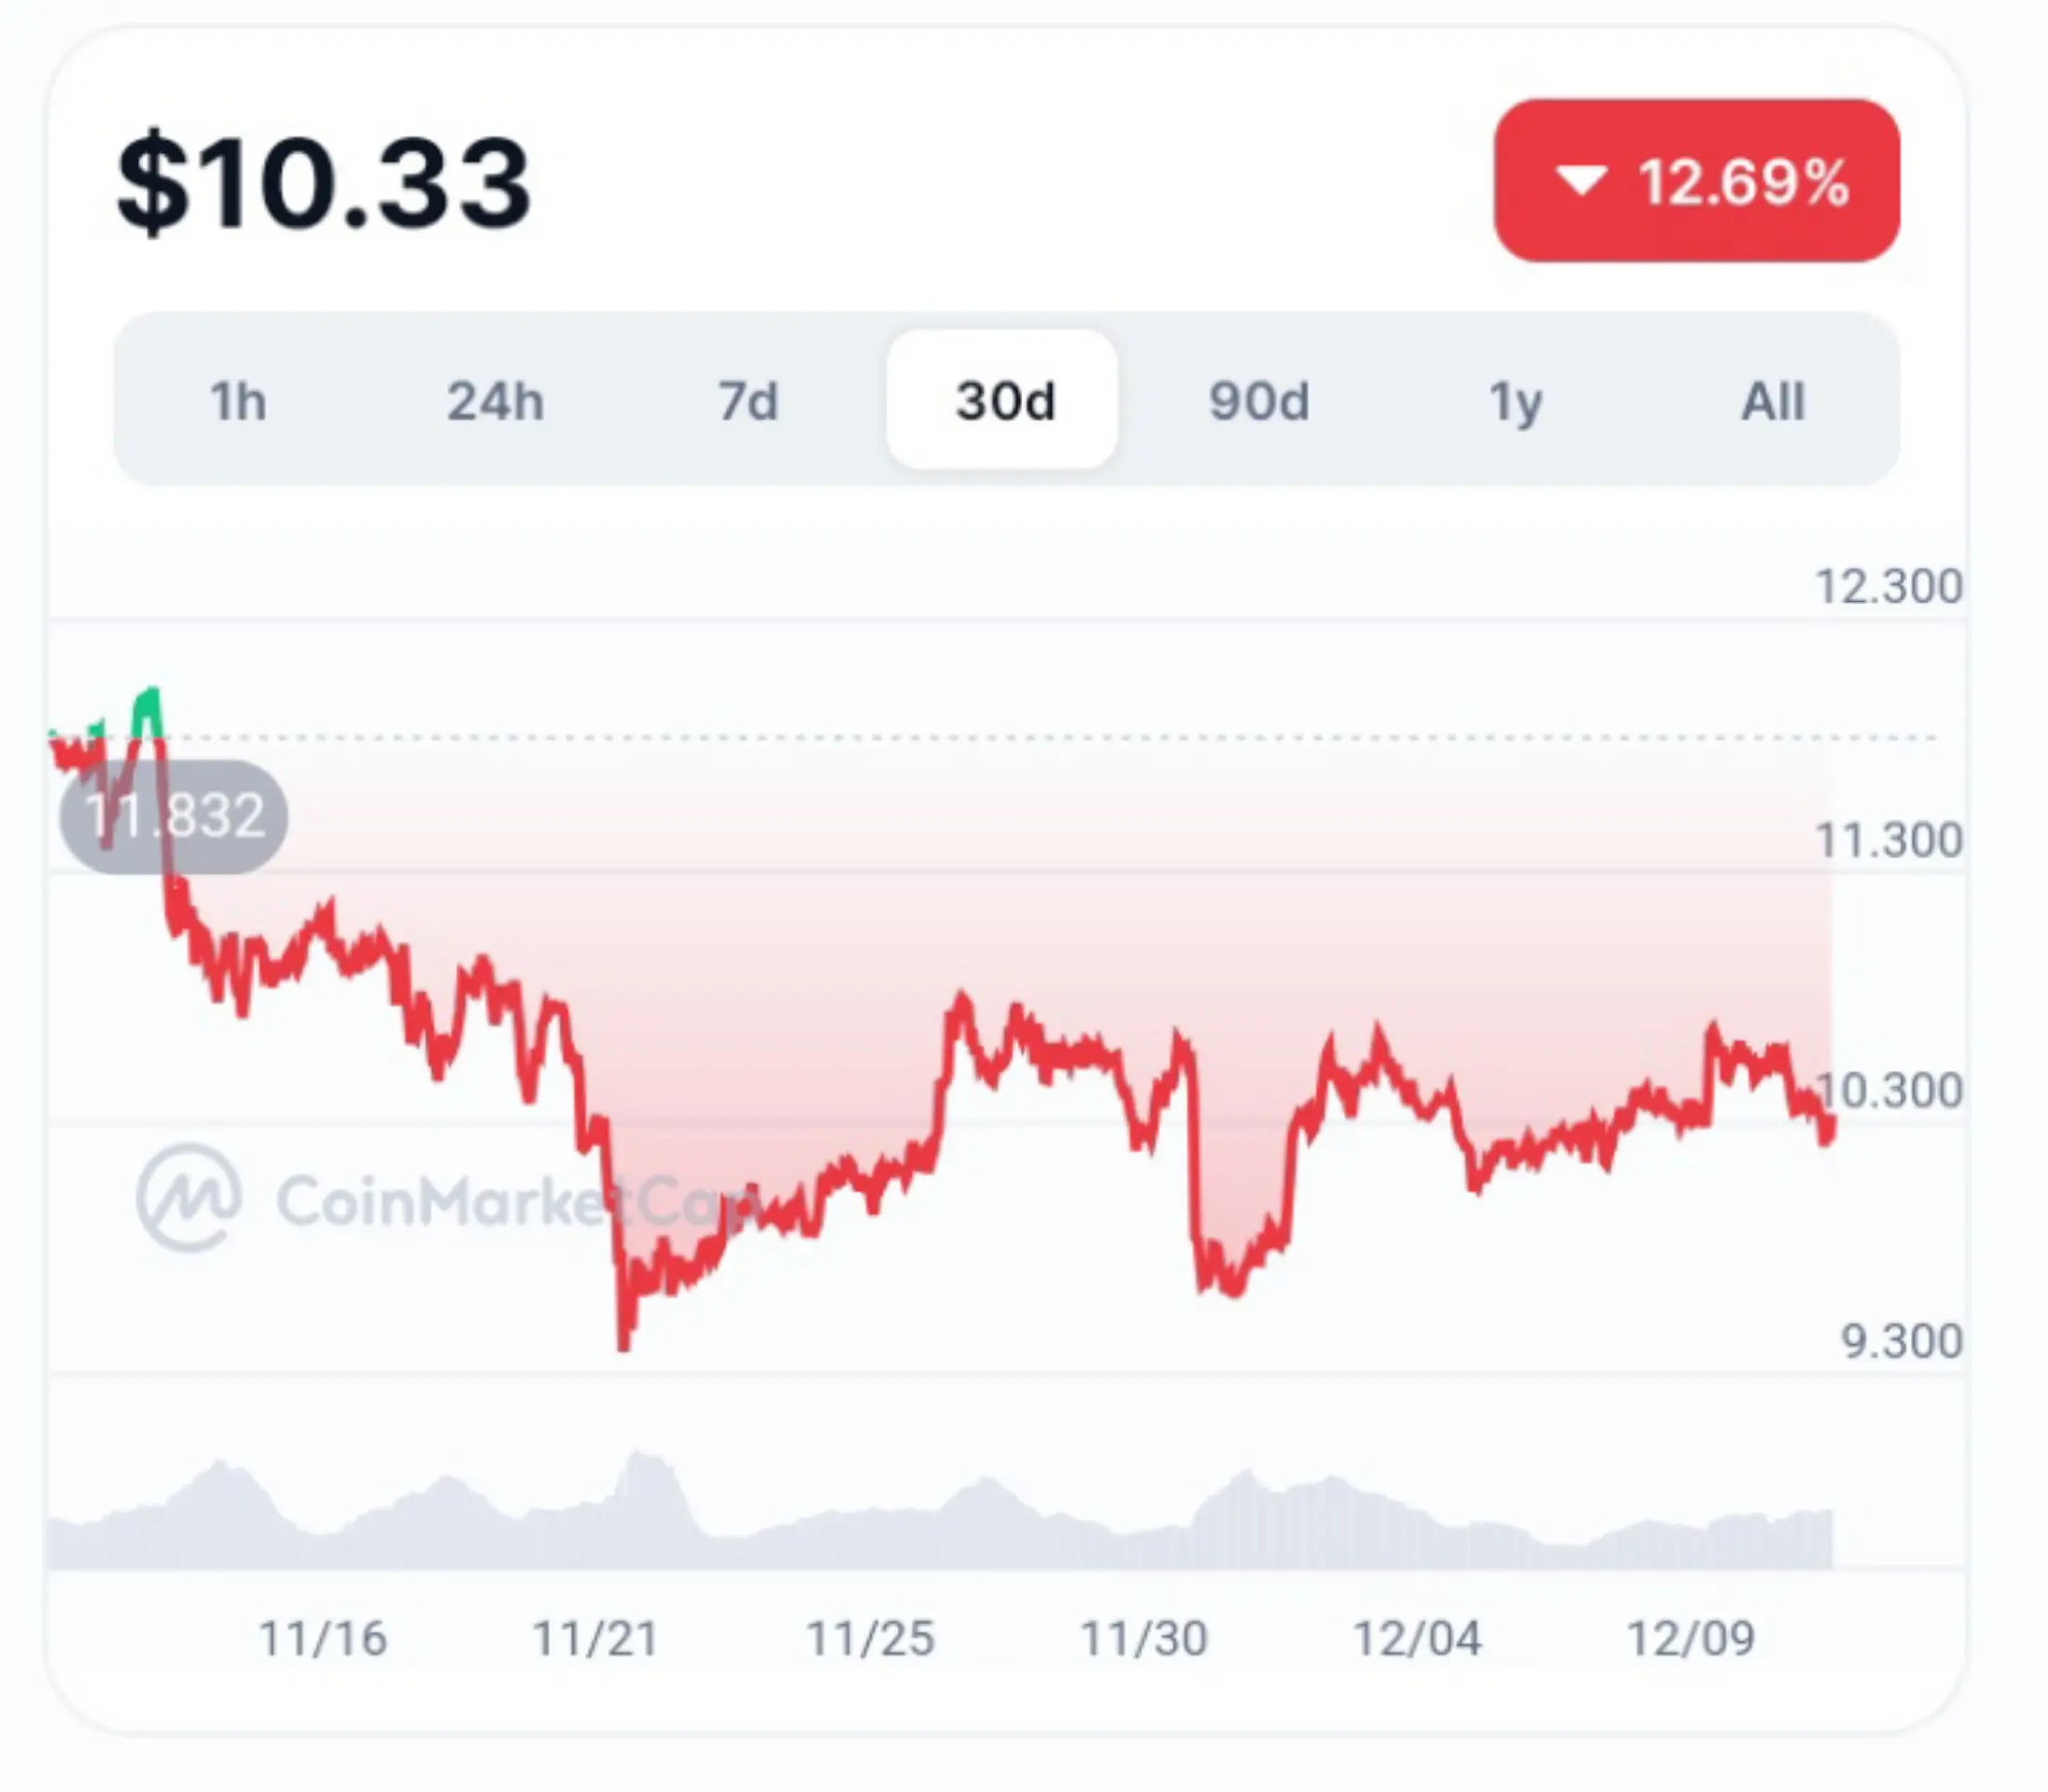Click the 11/16 date marker

pyautogui.click(x=322, y=1639)
